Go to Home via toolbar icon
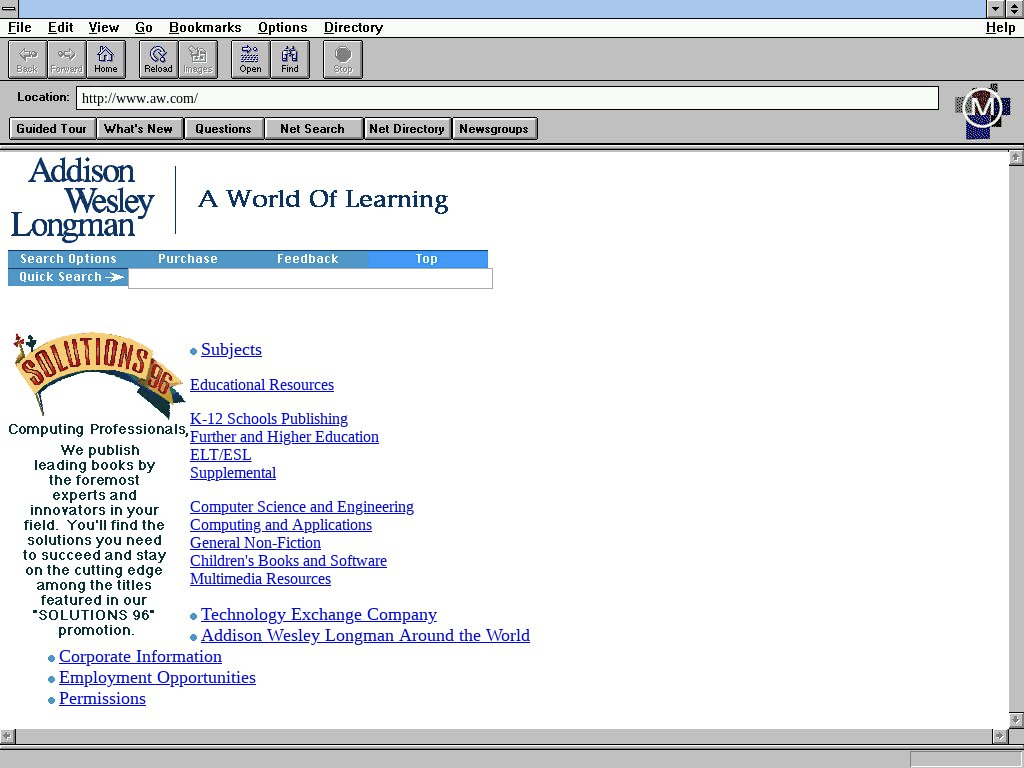 [x=105, y=59]
